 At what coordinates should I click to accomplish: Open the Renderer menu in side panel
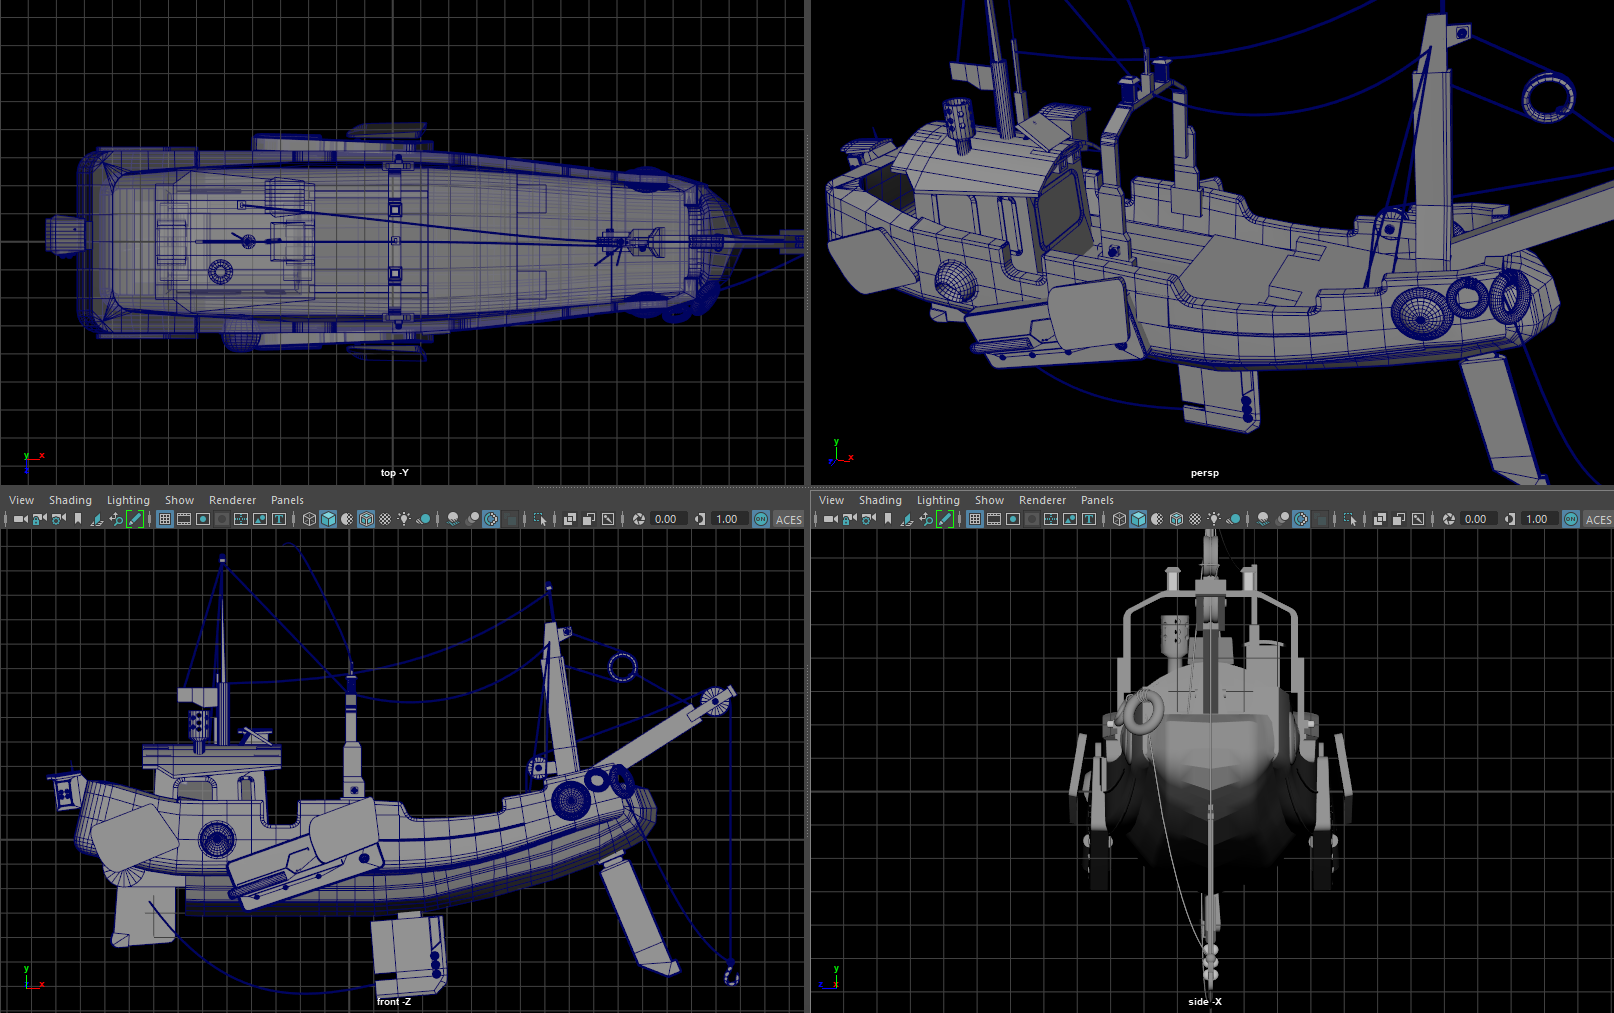1042,500
